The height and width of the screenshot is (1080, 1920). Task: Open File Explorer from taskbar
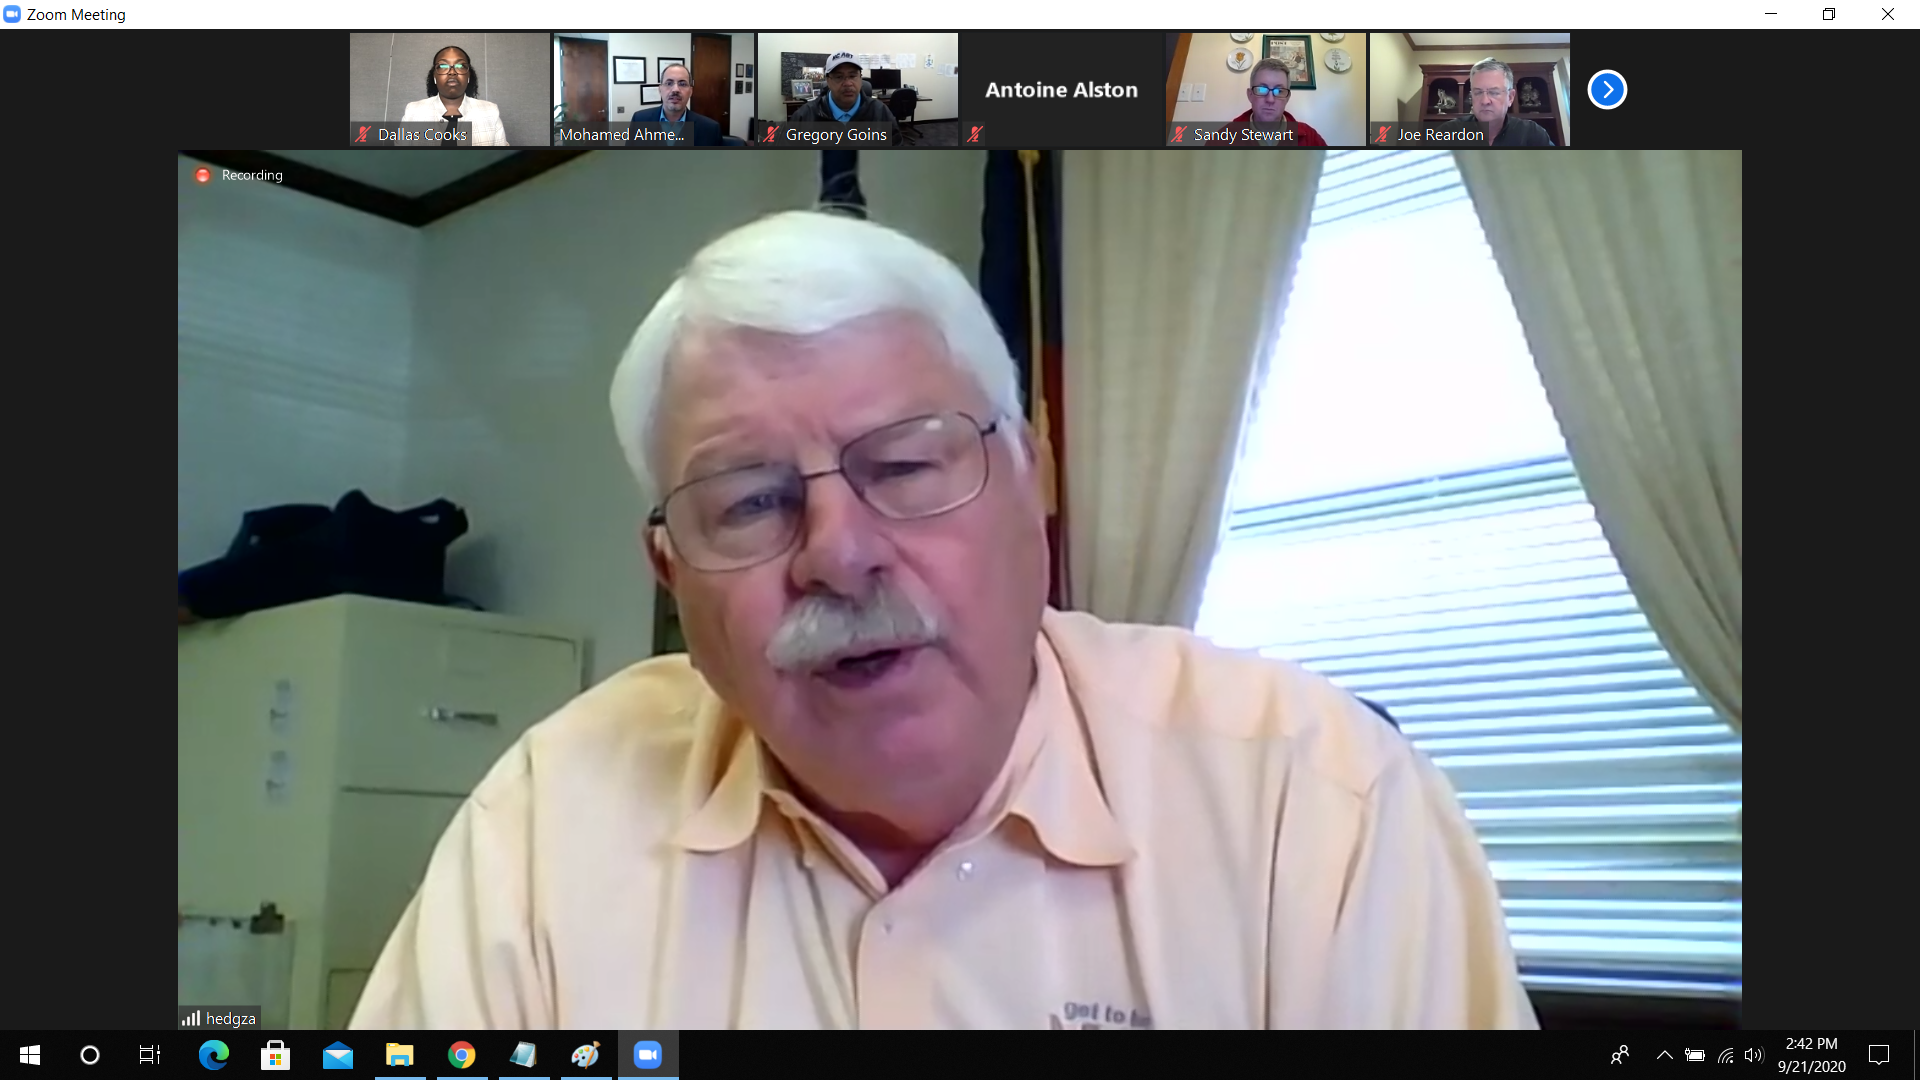(400, 1055)
